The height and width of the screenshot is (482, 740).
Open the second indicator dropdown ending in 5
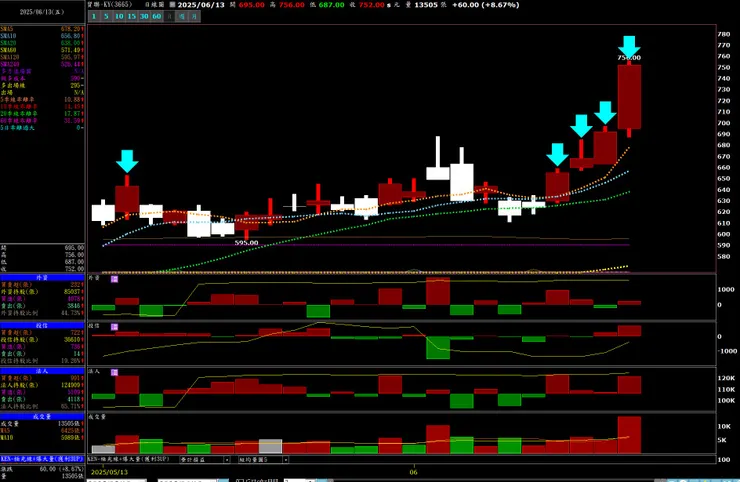click(263, 459)
